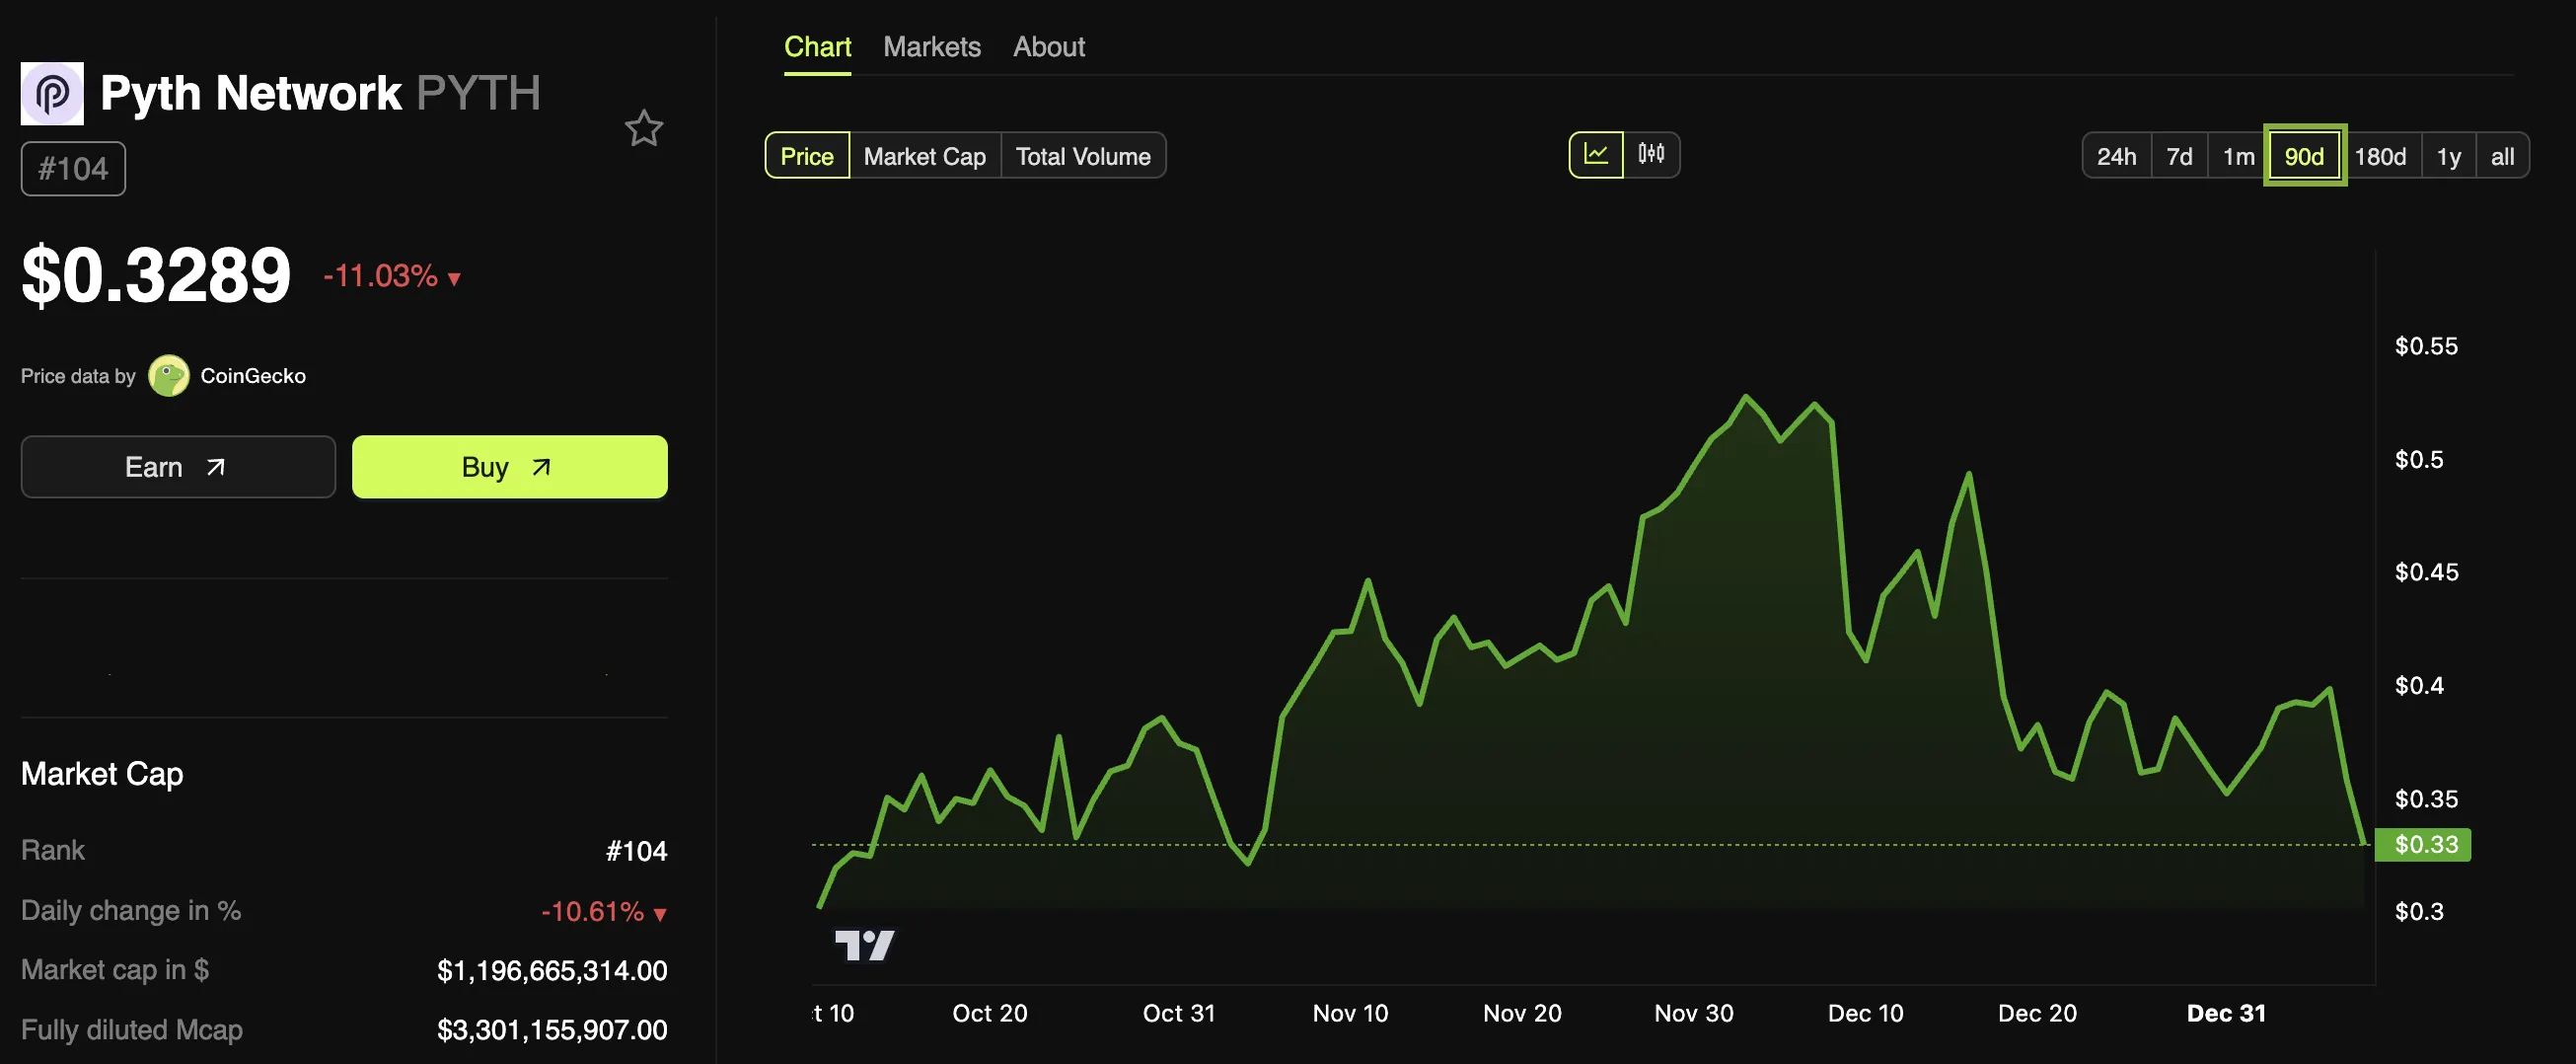Screen dimensions: 2576x1064
Task: Open the About tab
Action: click(1049, 47)
